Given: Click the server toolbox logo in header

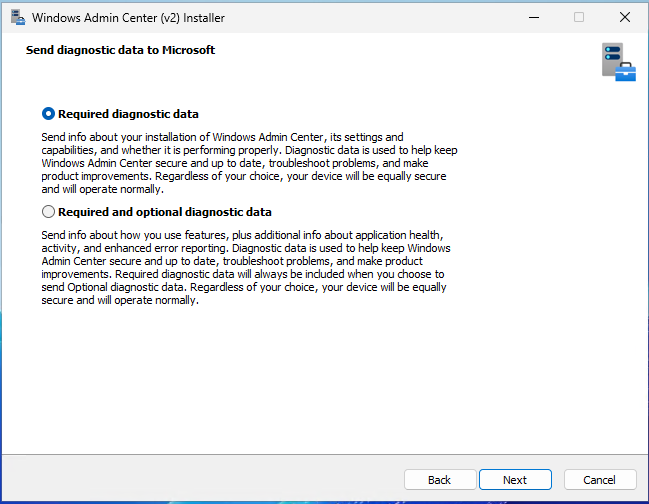Looking at the screenshot, I should pyautogui.click(x=618, y=62).
